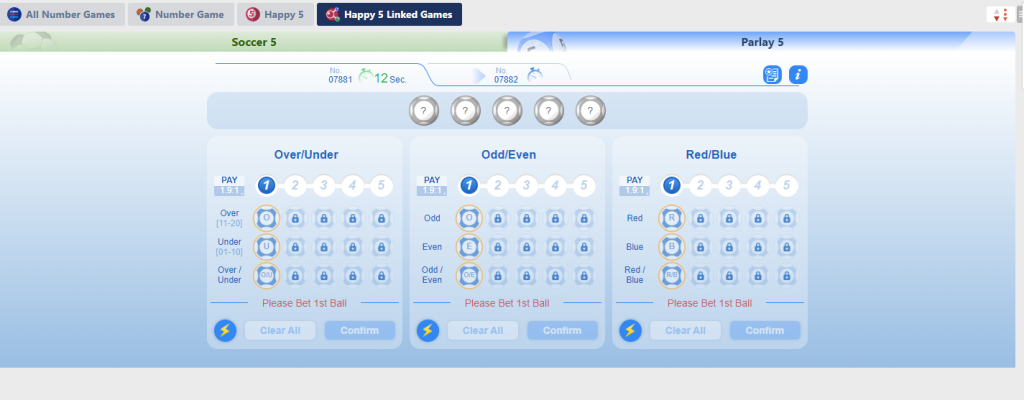Screen dimensions: 1024x400
Task: Click Clear All in Over/Under panel
Action: tap(280, 330)
